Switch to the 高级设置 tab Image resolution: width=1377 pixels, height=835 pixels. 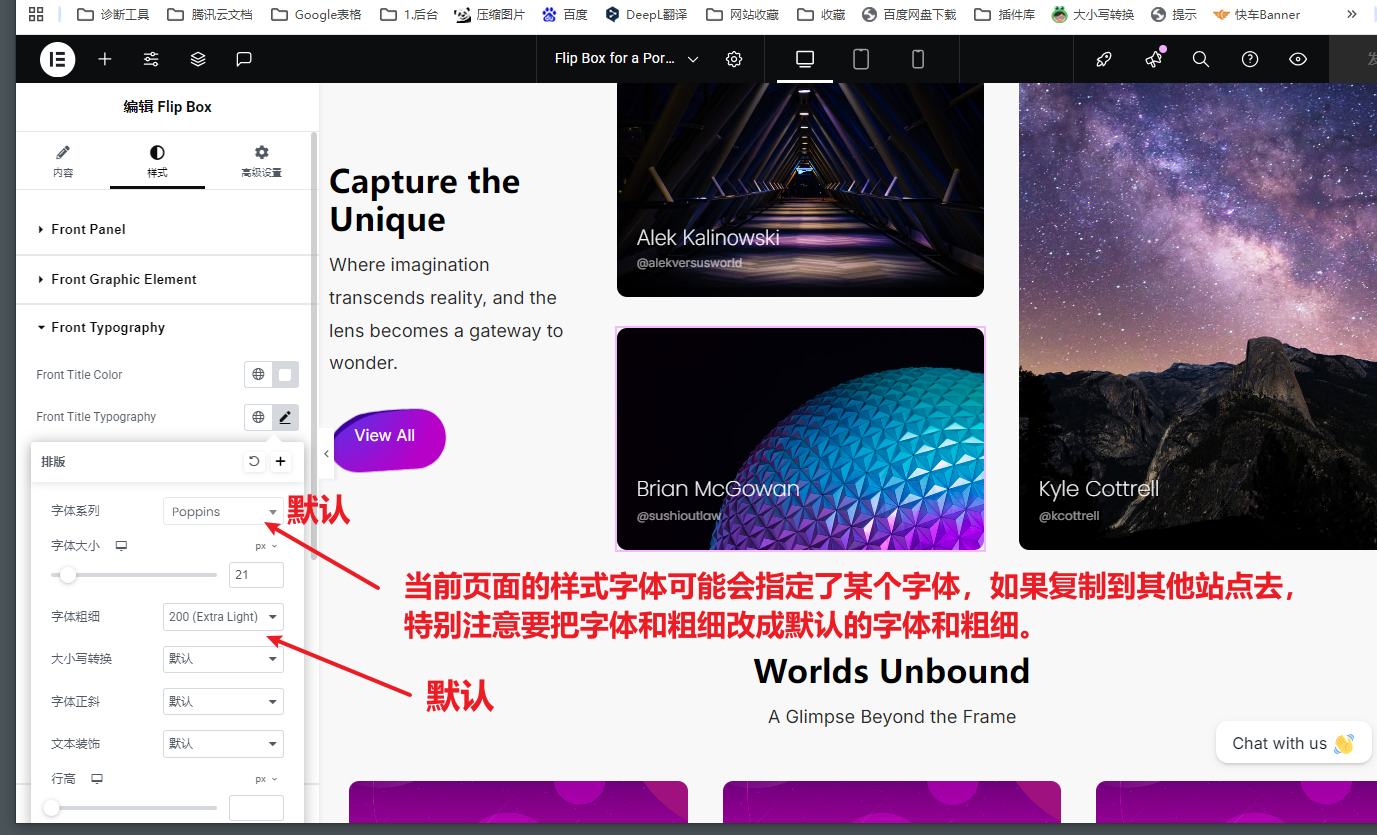tap(261, 161)
